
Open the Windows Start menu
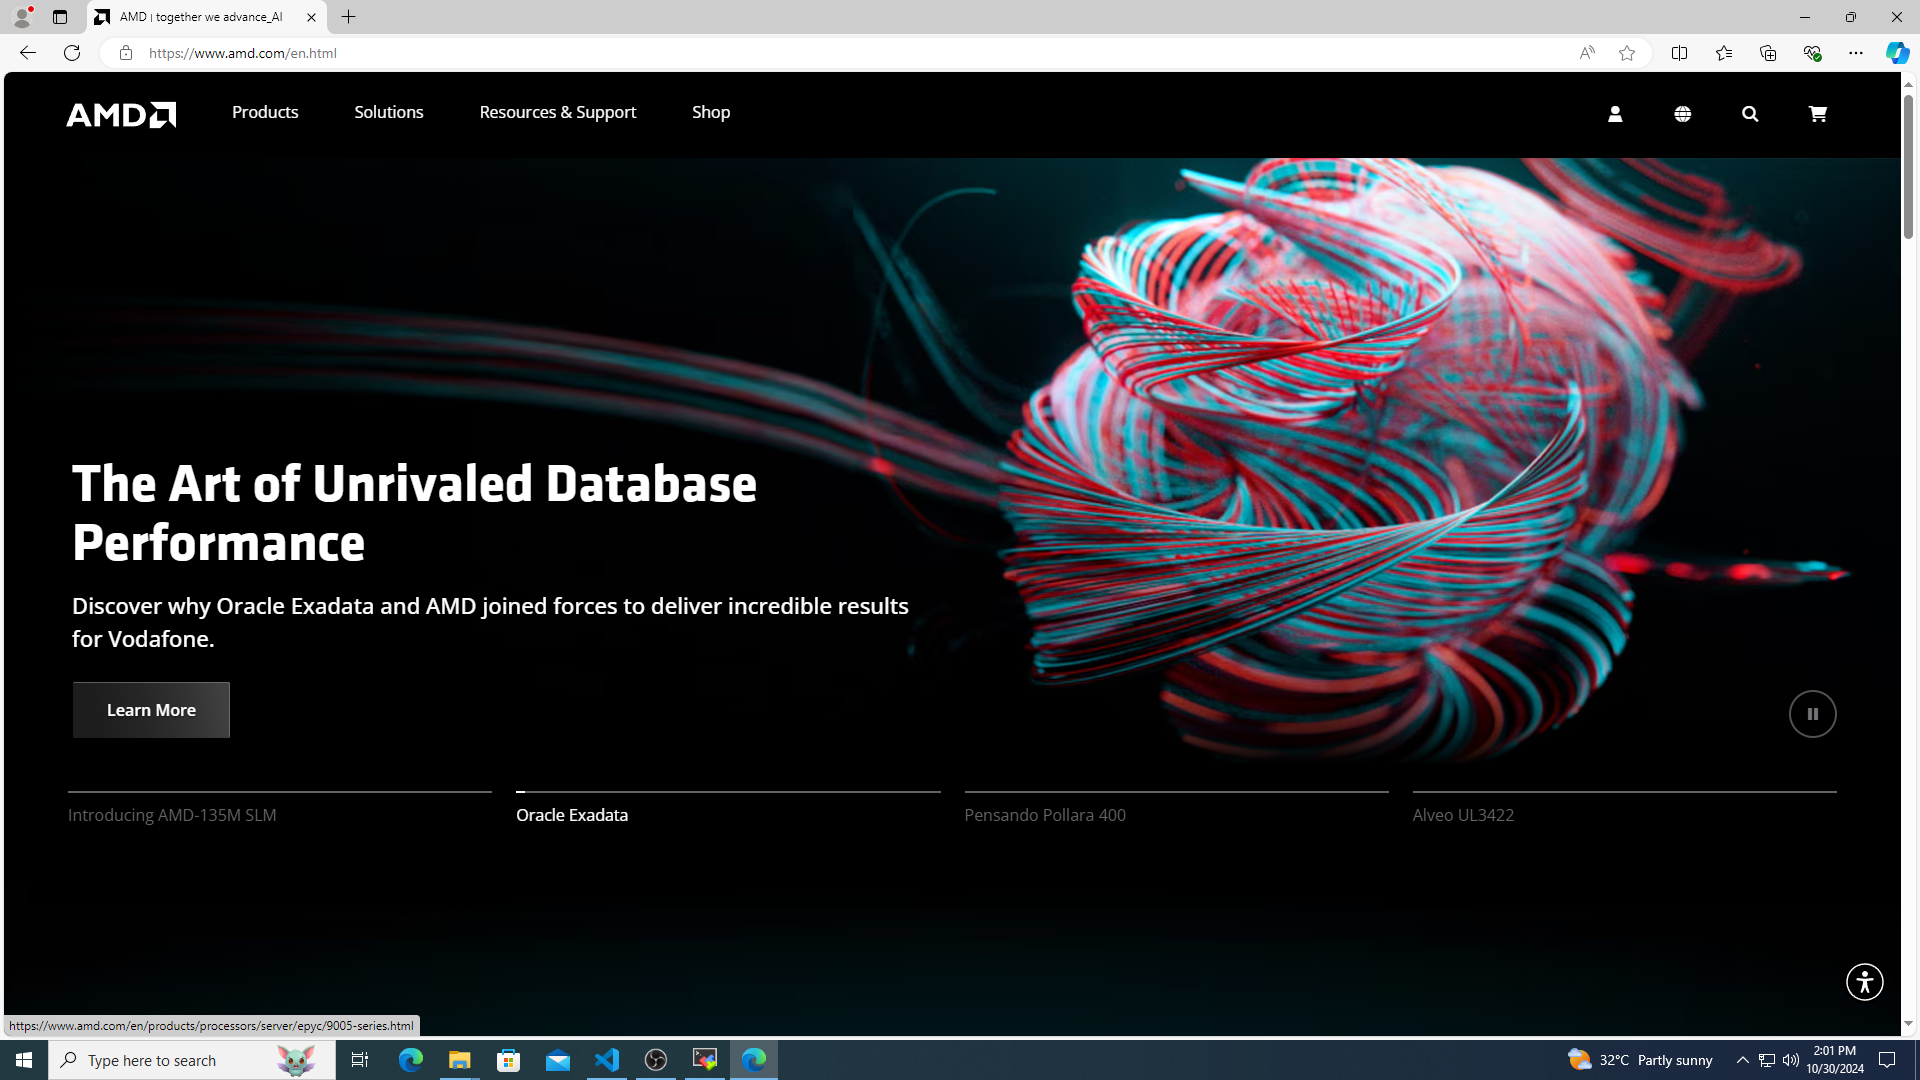(x=24, y=1060)
